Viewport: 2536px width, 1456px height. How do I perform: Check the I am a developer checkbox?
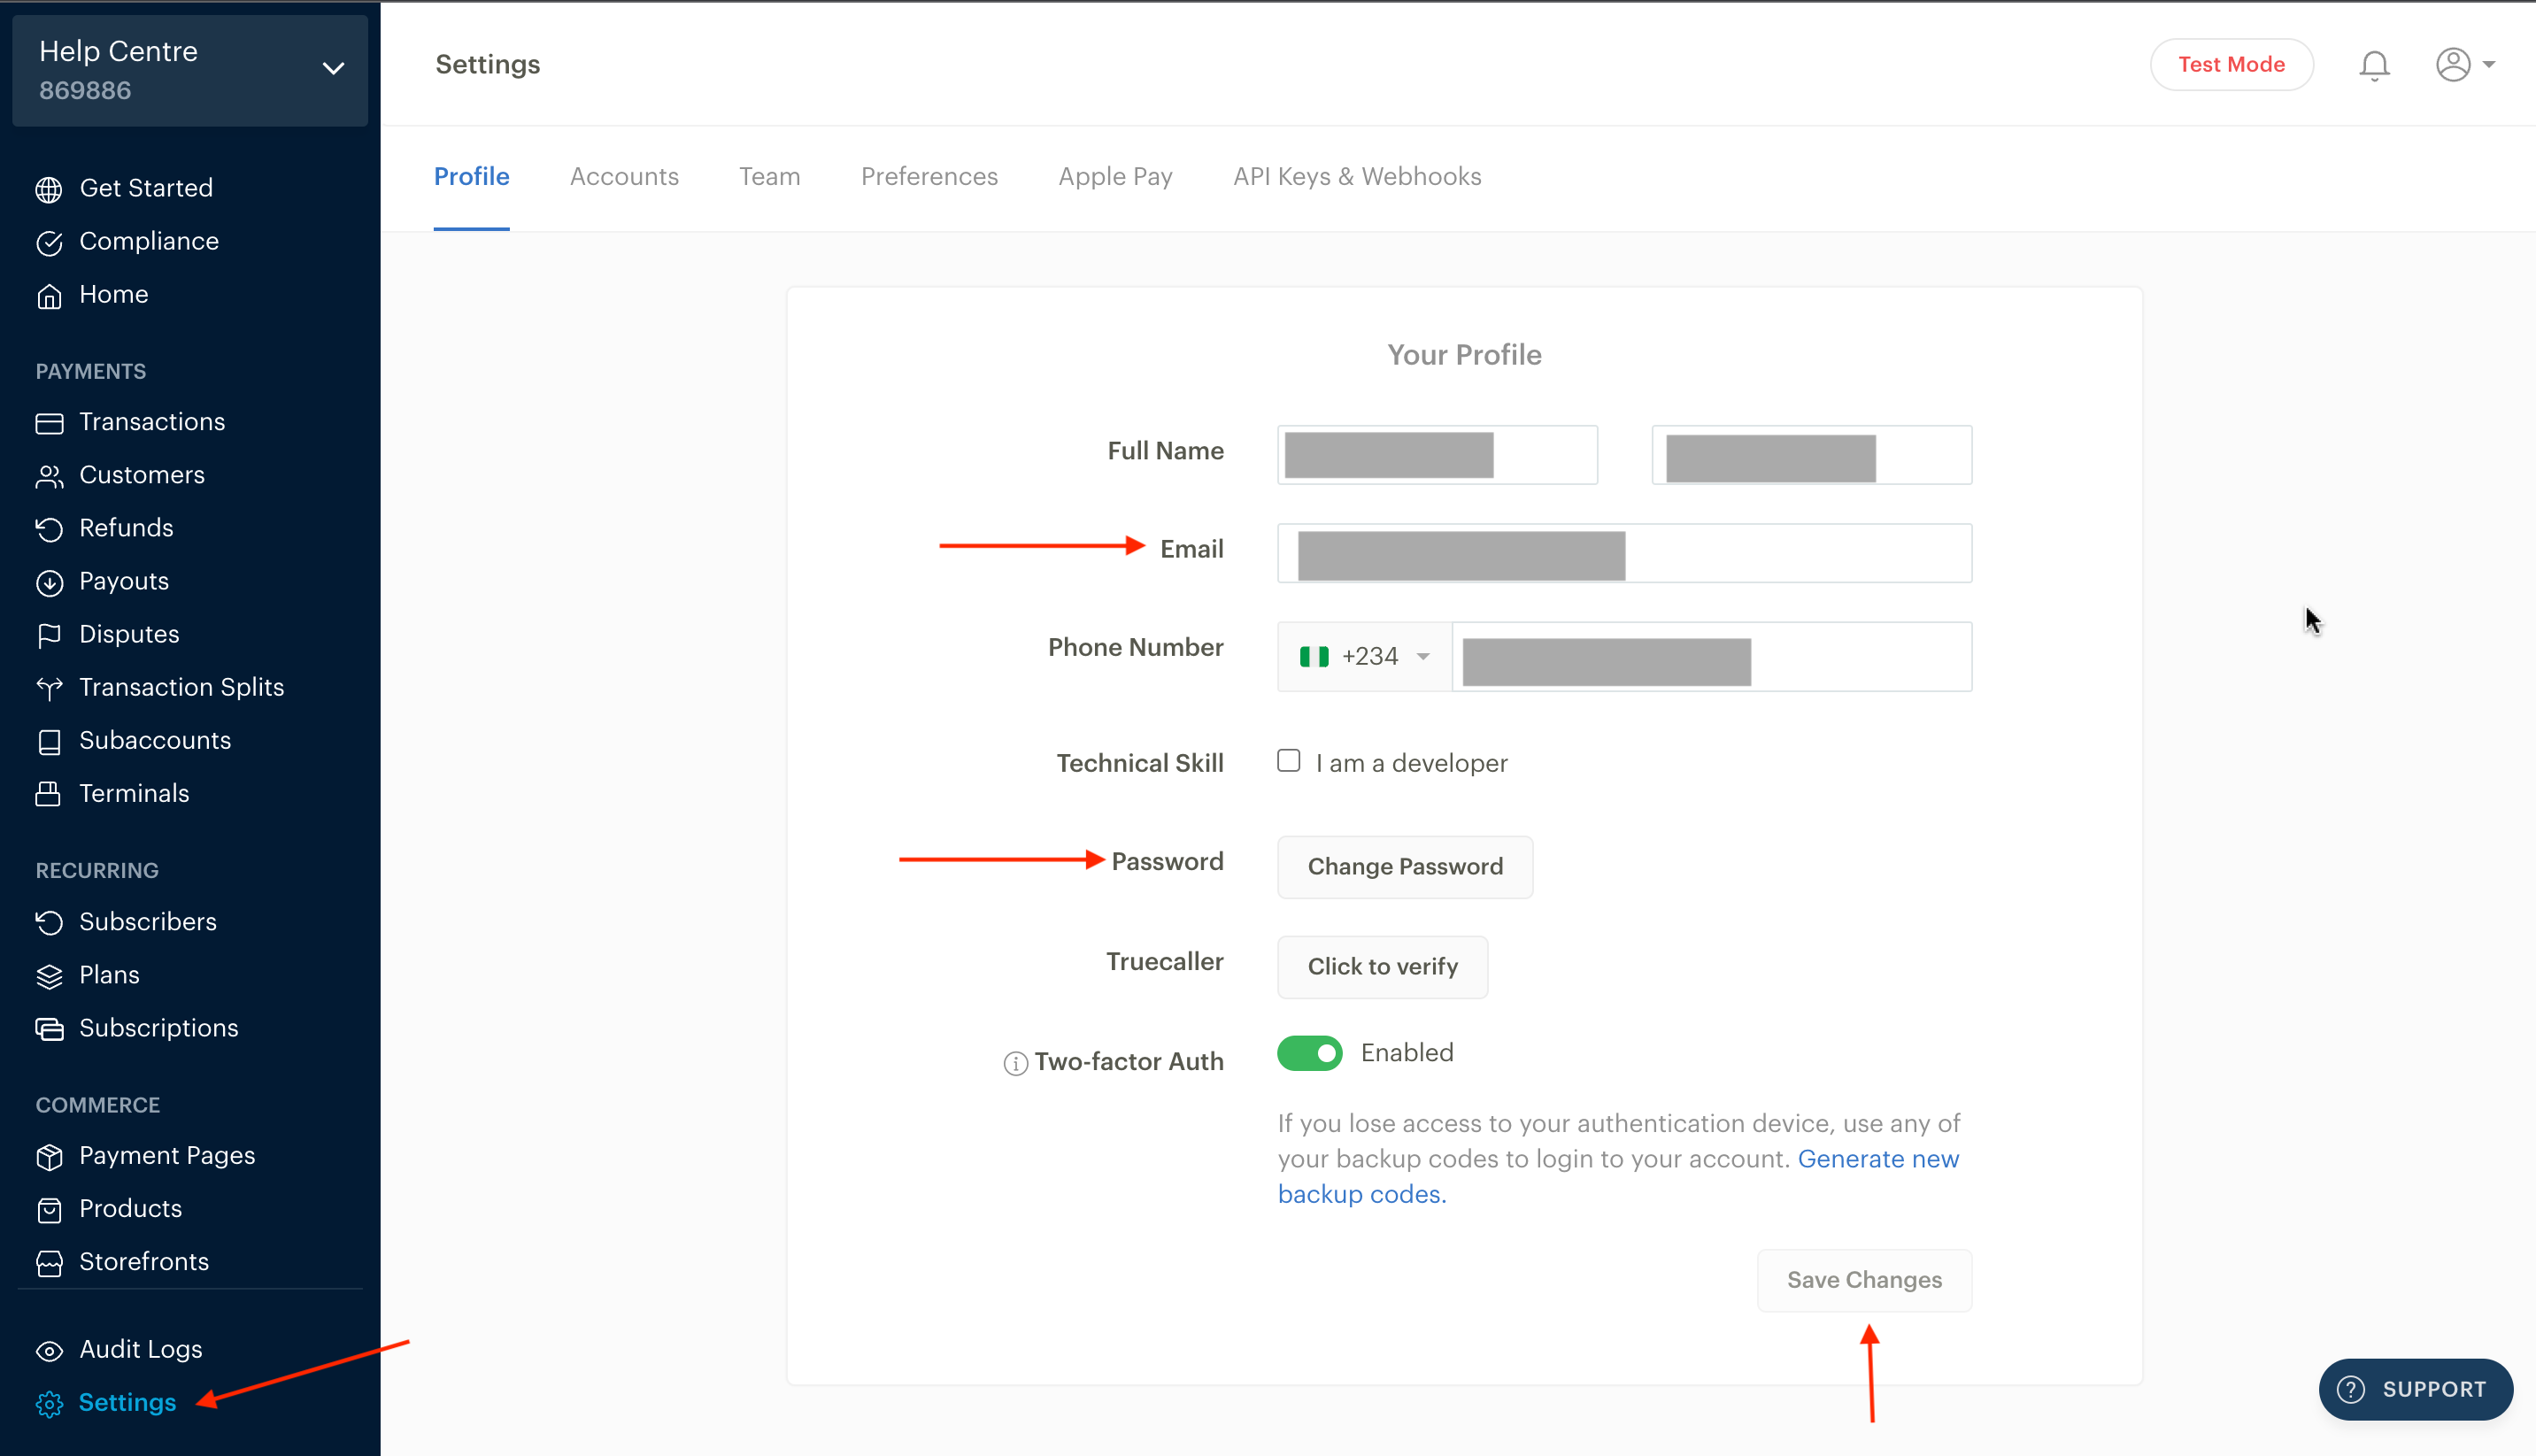click(1289, 761)
